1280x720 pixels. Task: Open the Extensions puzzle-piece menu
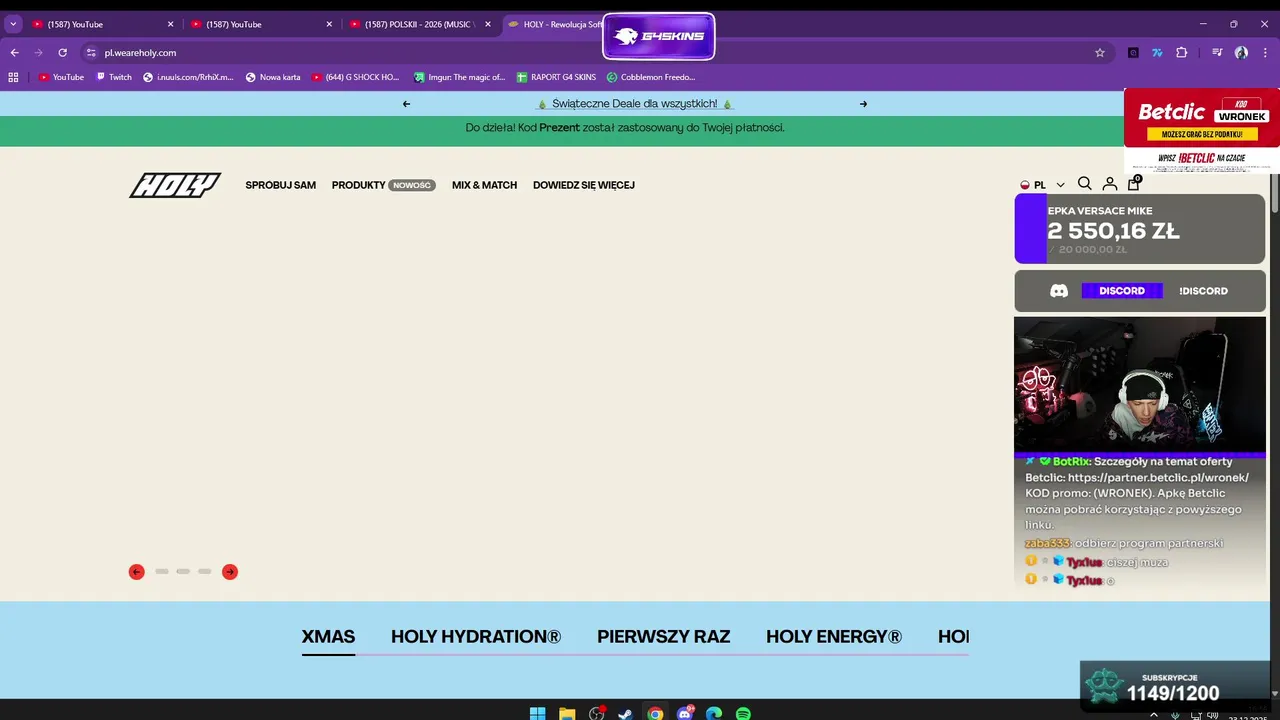coord(1181,52)
